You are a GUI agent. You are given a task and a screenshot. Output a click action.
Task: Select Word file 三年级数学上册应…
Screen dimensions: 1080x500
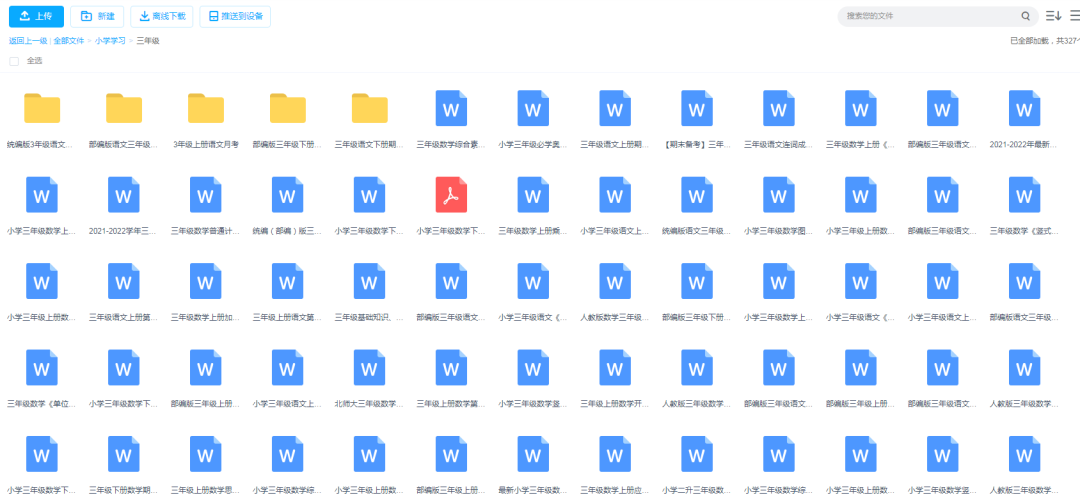coord(615,453)
